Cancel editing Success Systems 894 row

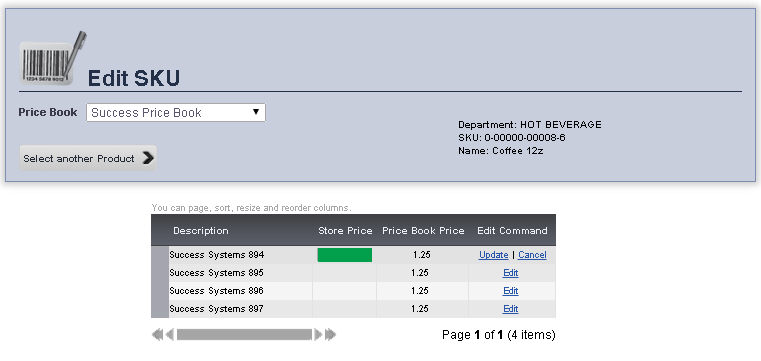pyautogui.click(x=532, y=255)
